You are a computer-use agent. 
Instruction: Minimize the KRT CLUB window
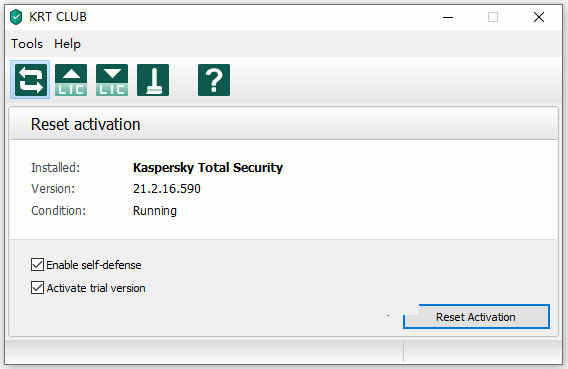(448, 17)
